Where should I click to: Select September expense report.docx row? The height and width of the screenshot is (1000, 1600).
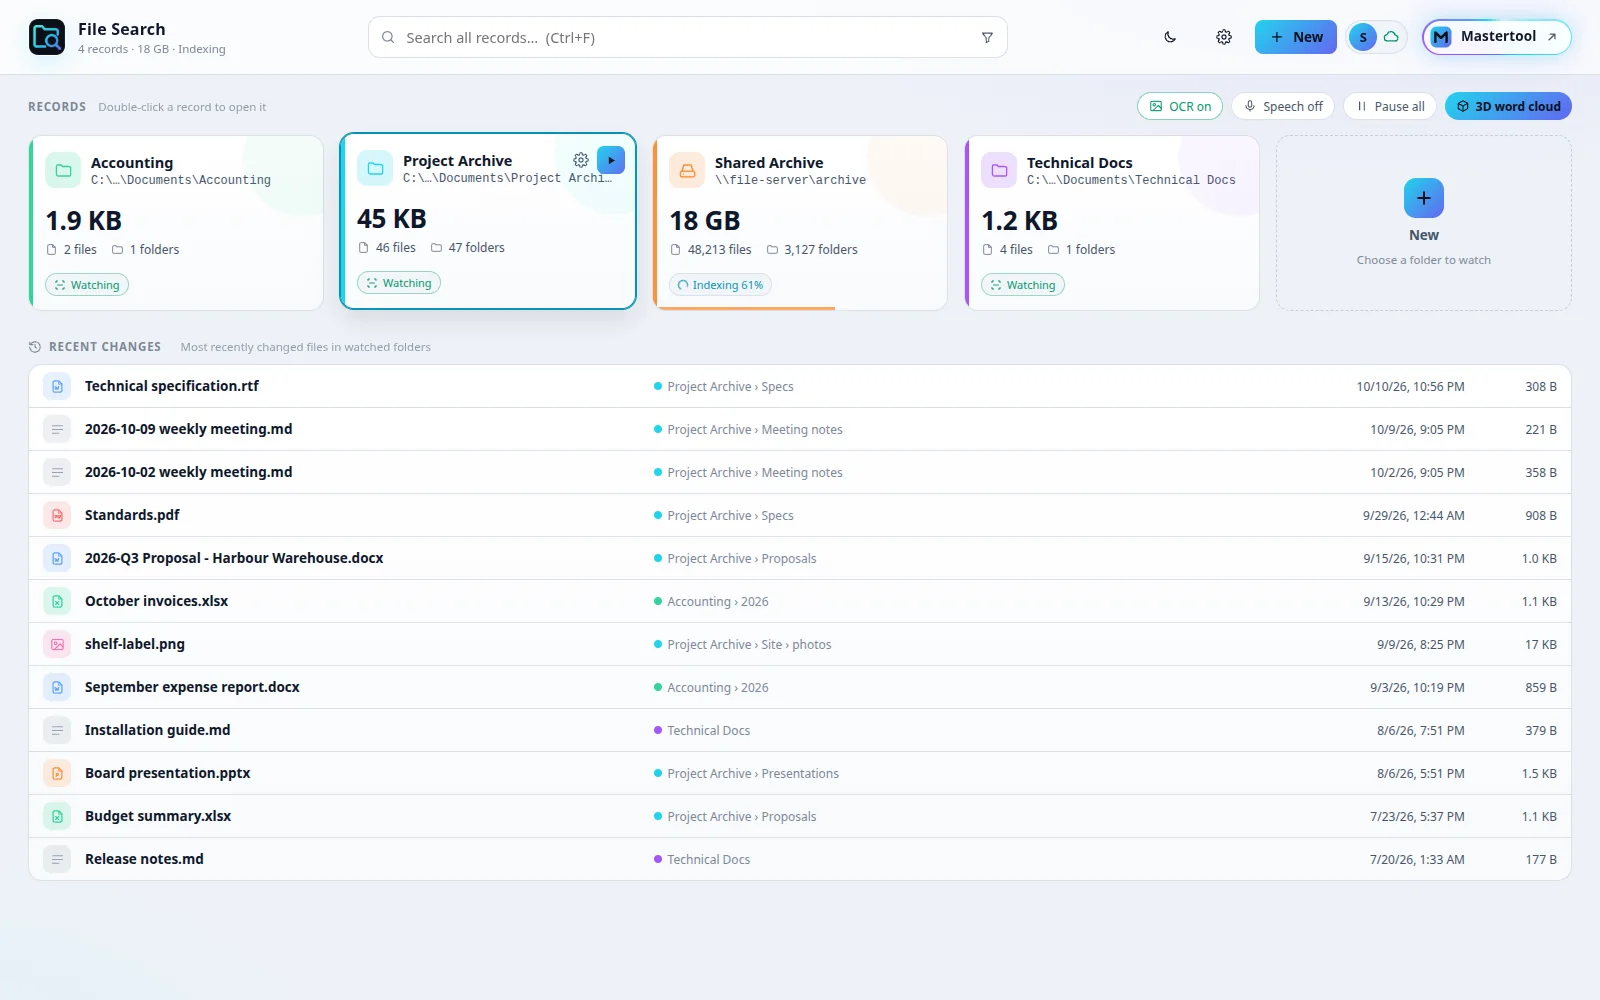(800, 687)
